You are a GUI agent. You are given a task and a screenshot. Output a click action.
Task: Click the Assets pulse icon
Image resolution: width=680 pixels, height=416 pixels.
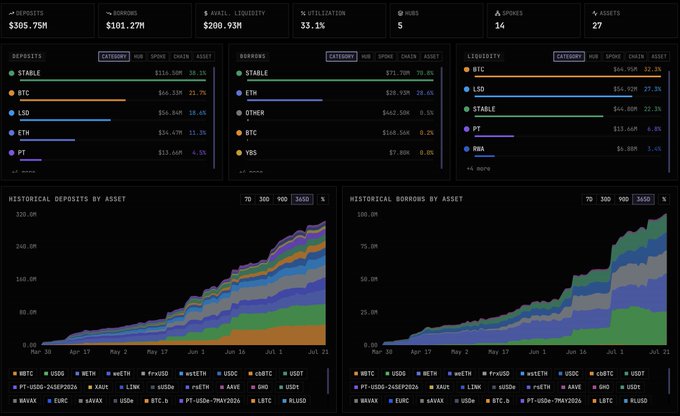[x=595, y=13]
